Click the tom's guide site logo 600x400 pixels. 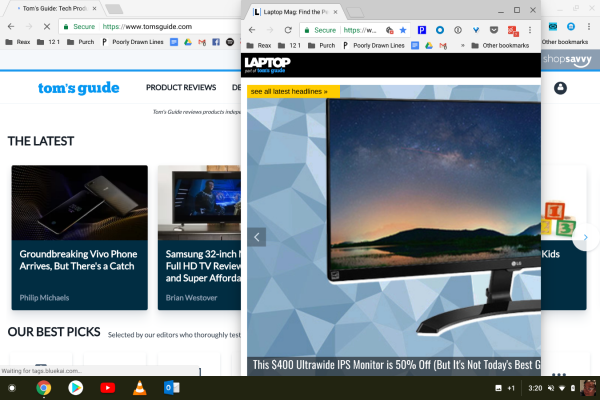pyautogui.click(x=78, y=88)
